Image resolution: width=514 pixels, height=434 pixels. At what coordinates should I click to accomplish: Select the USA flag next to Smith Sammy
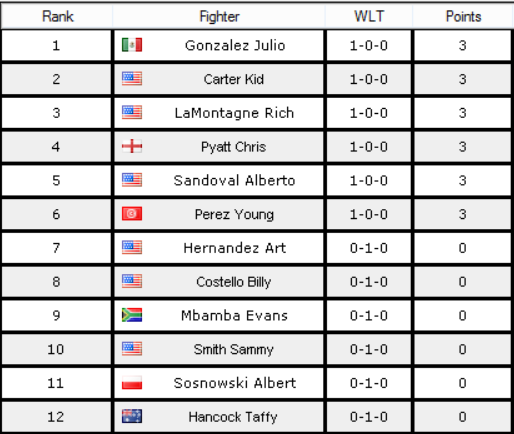click(132, 349)
